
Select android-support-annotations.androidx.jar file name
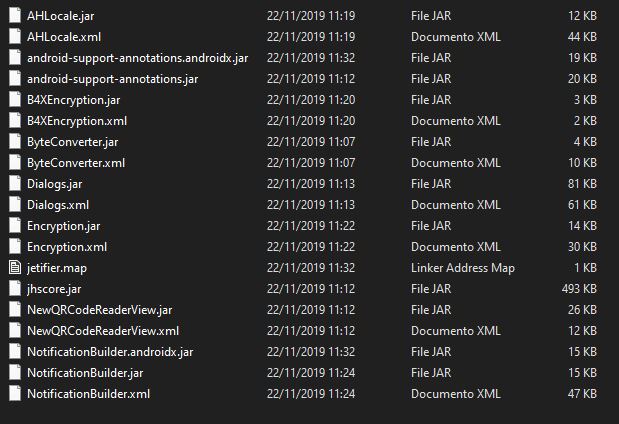(x=137, y=58)
